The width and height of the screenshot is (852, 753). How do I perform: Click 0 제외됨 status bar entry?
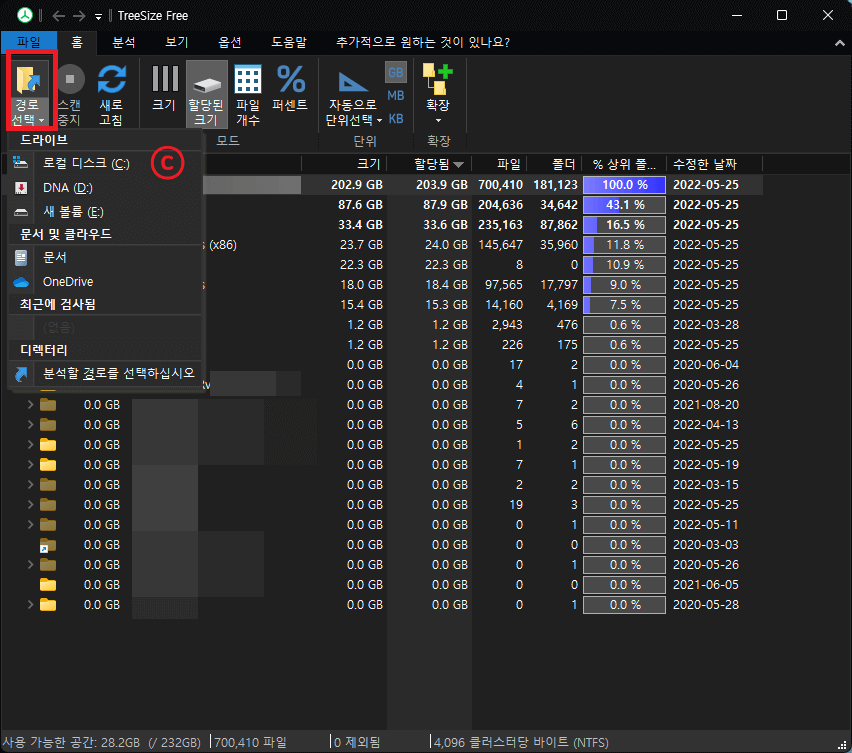pyautogui.click(x=357, y=742)
